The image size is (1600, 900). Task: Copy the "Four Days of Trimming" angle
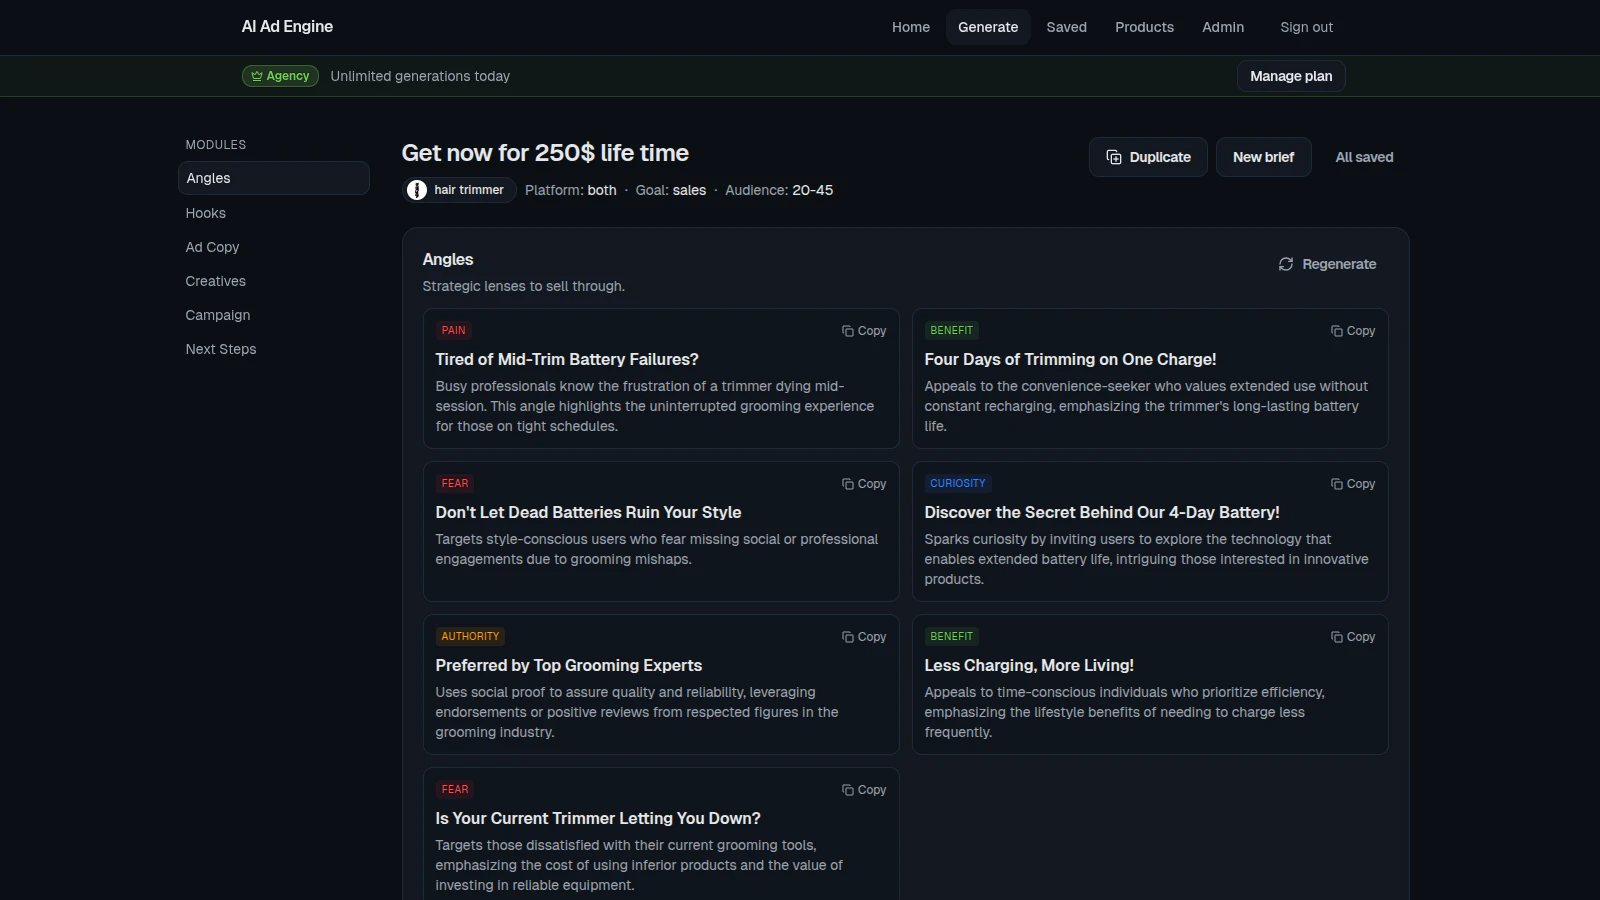click(x=1353, y=331)
